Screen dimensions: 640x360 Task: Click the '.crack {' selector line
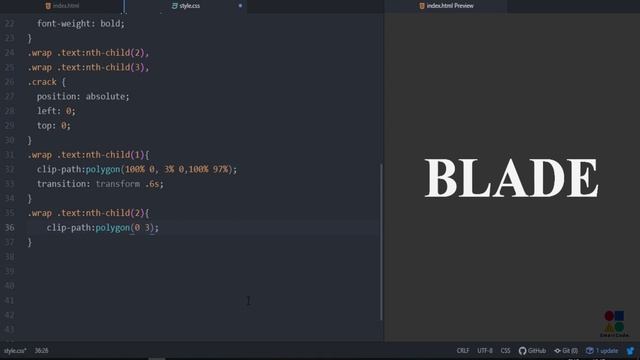[x=47, y=82]
